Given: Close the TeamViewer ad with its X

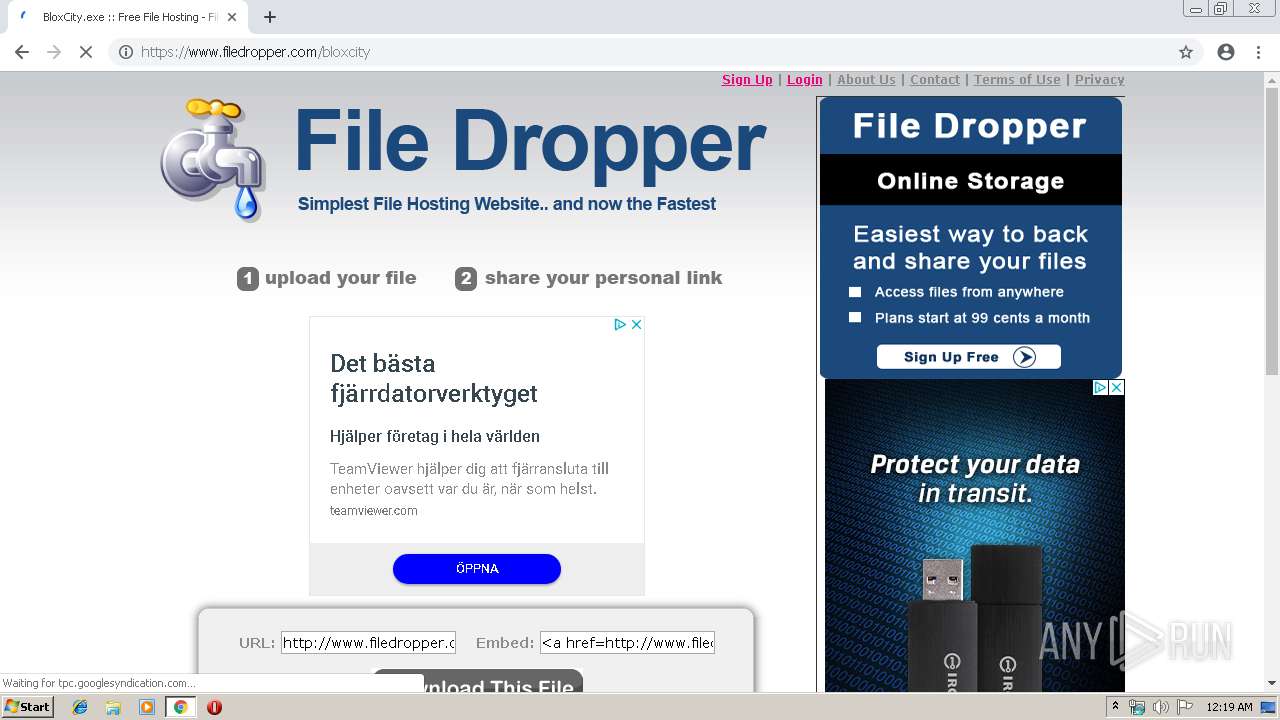Looking at the screenshot, I should (x=636, y=325).
